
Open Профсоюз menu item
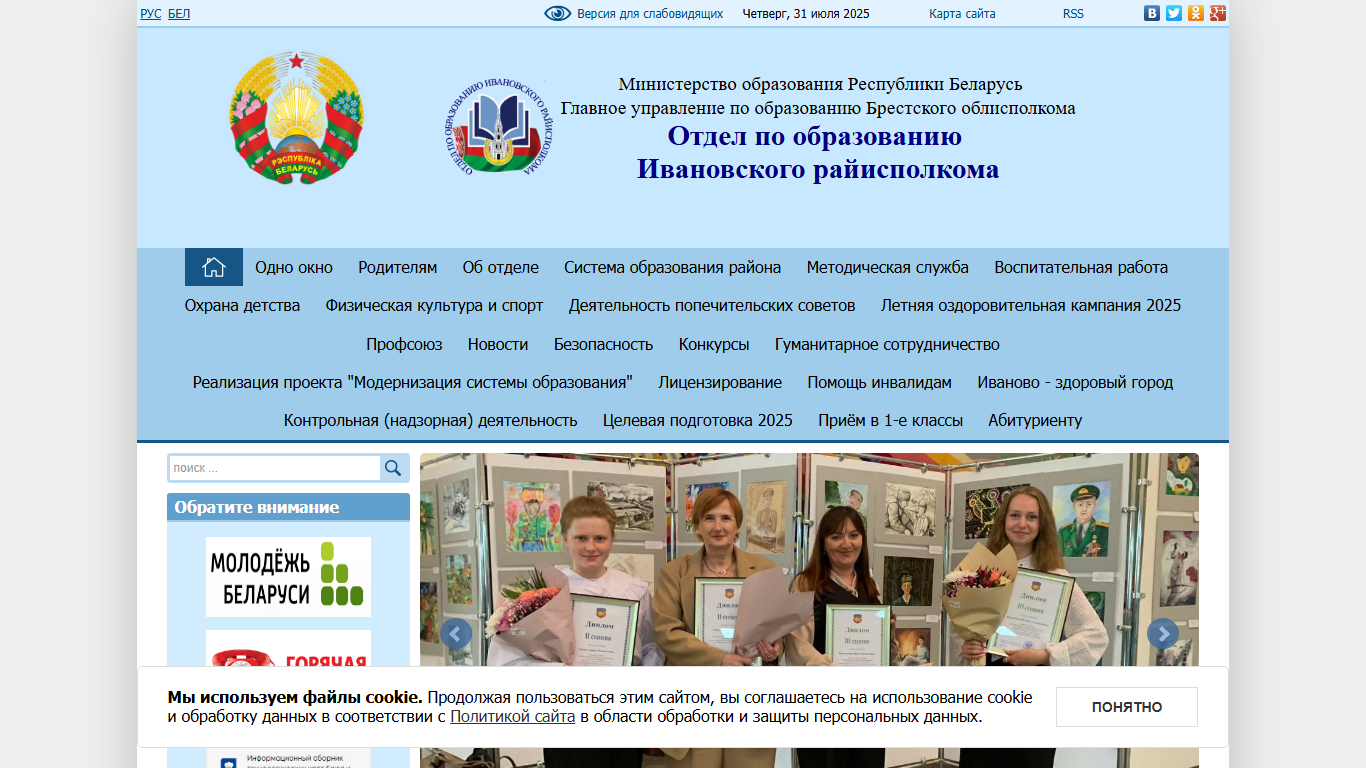tap(404, 344)
